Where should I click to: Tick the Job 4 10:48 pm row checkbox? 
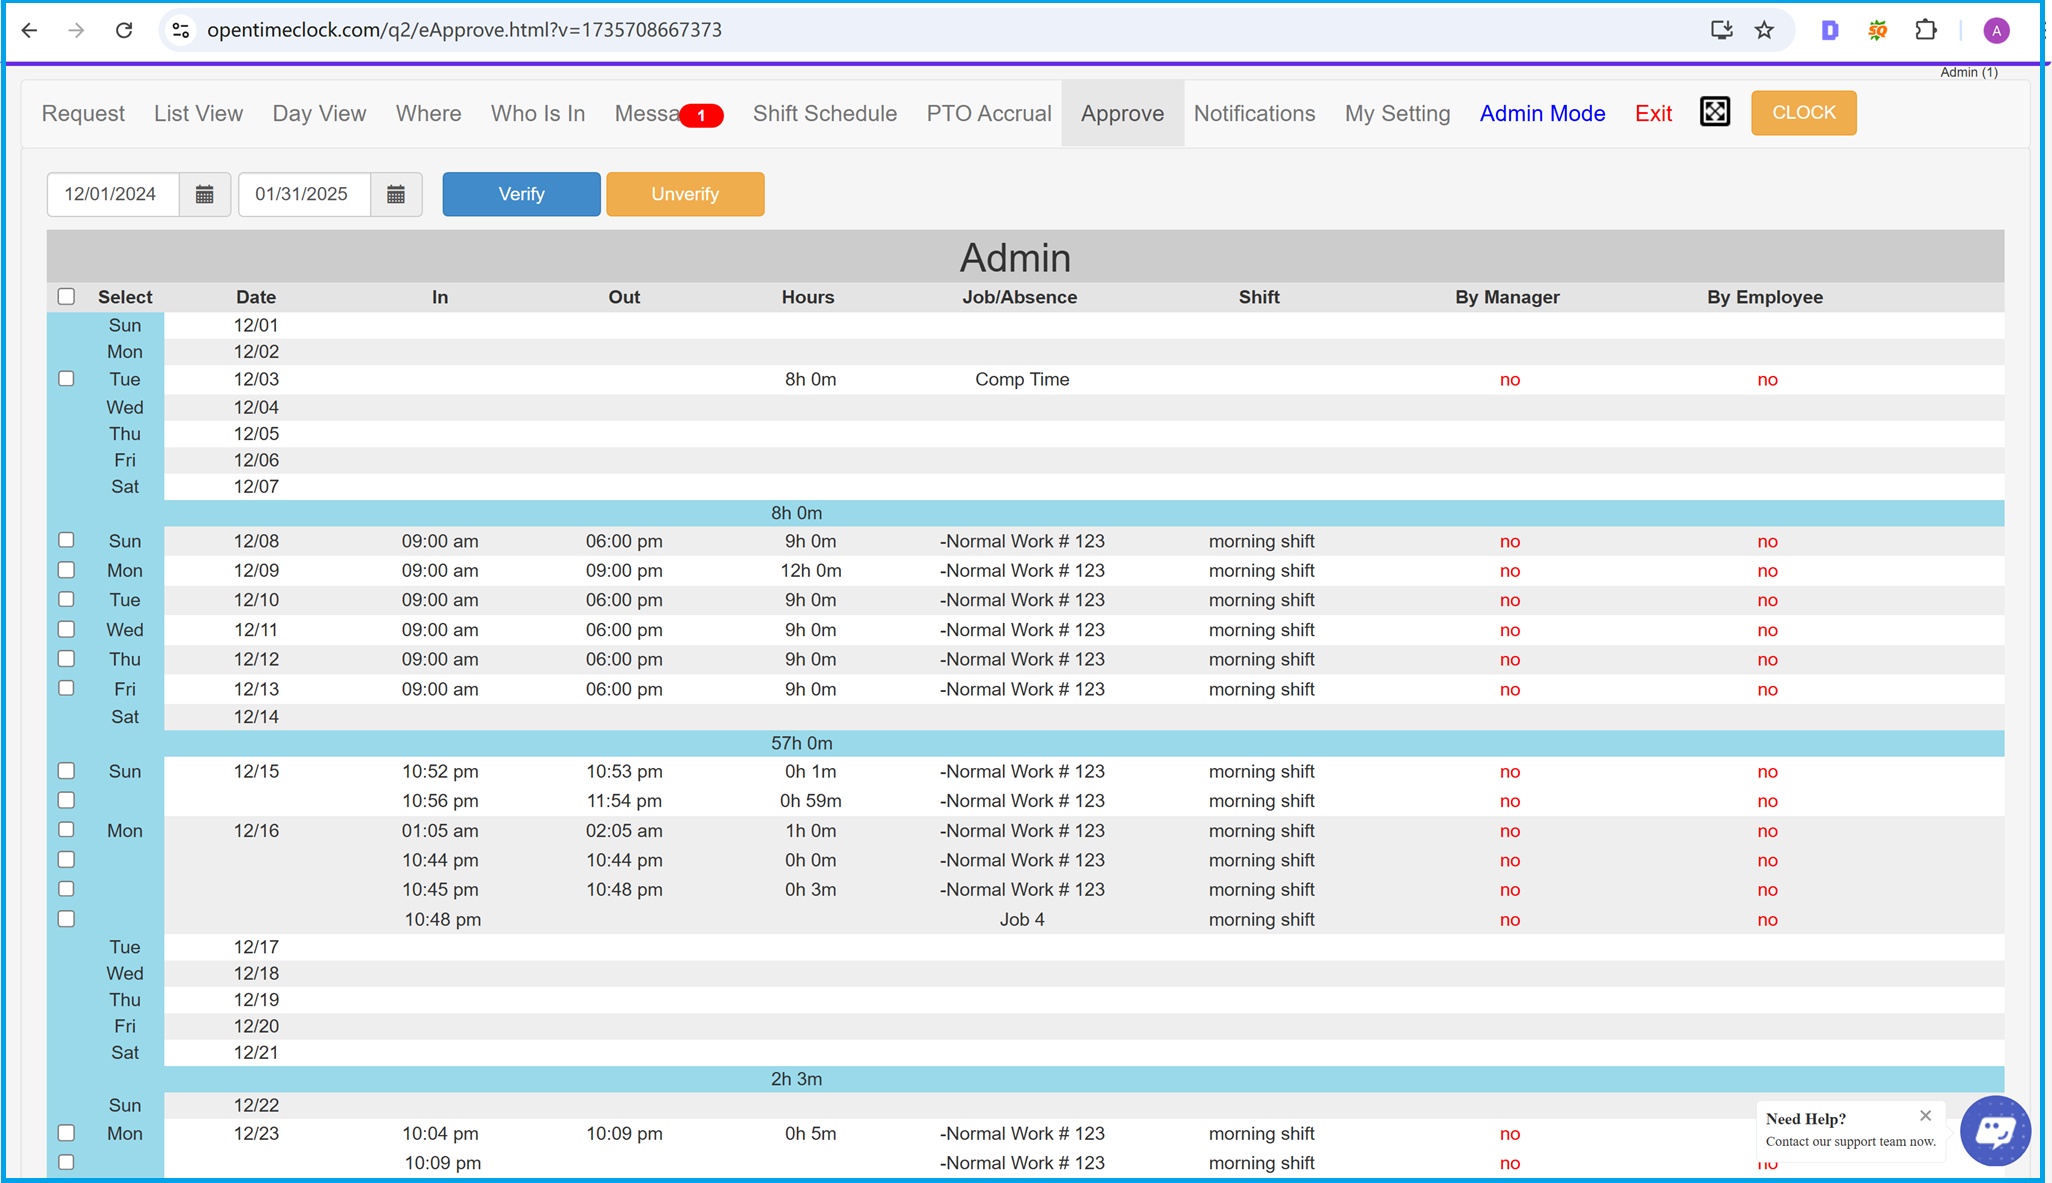tap(66, 919)
